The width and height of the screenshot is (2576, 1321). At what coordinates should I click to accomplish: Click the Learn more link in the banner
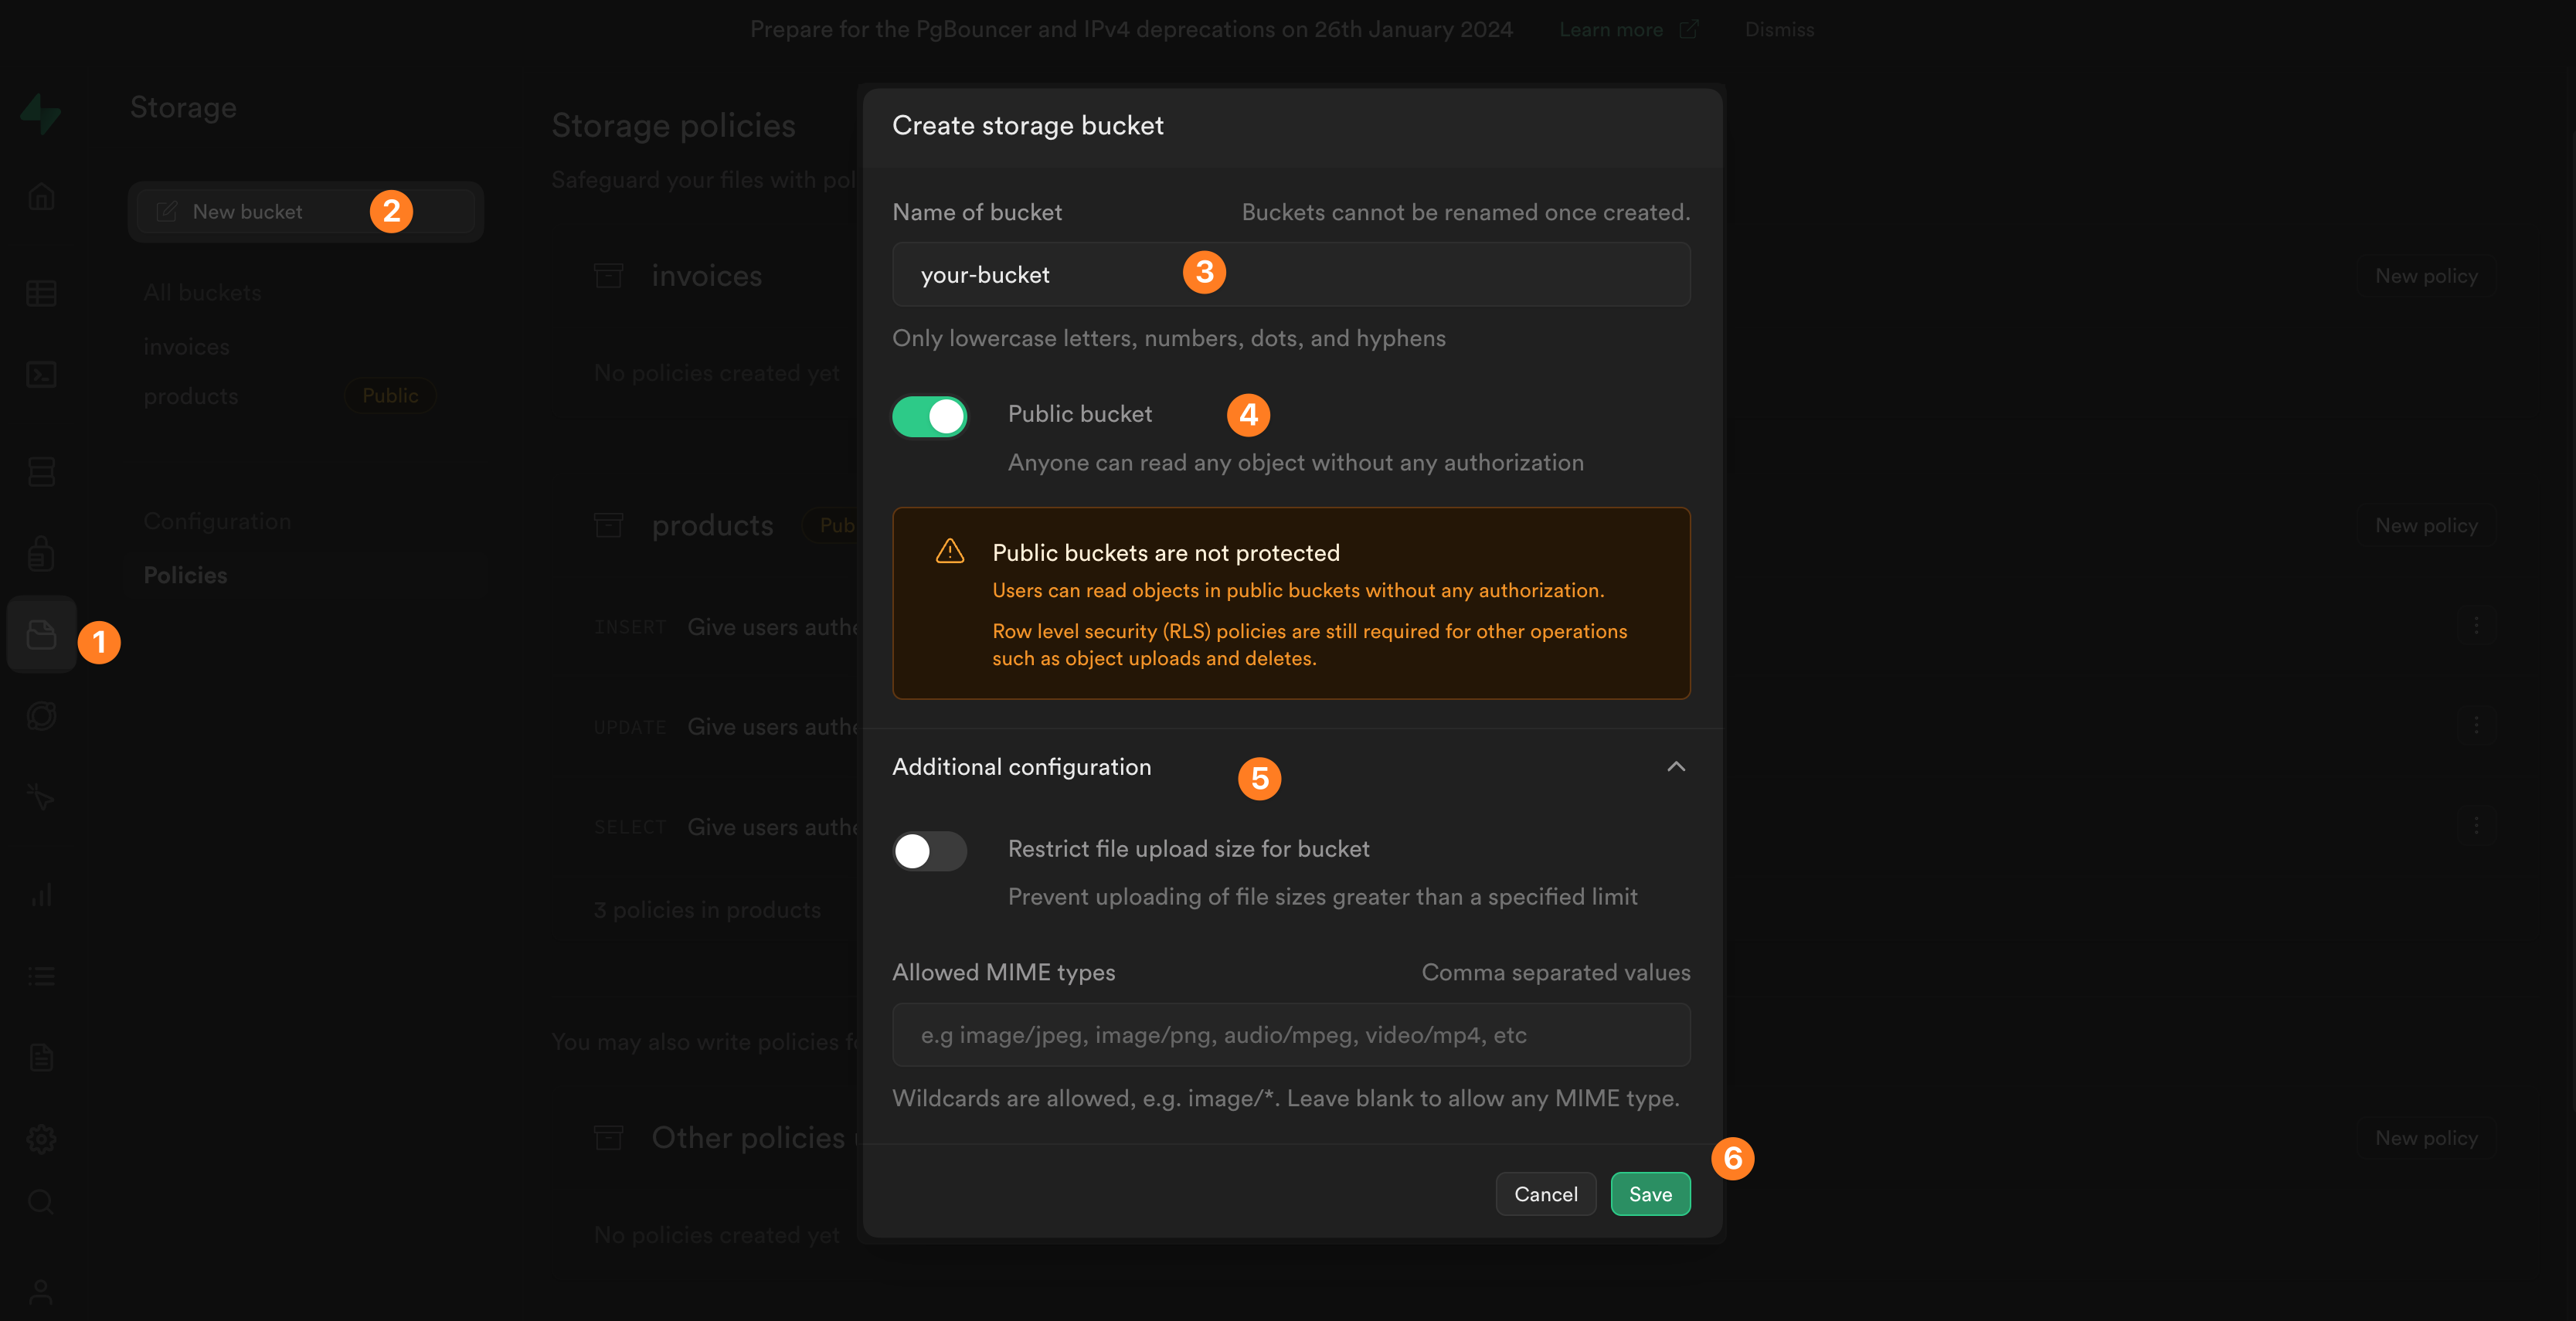pos(1611,29)
